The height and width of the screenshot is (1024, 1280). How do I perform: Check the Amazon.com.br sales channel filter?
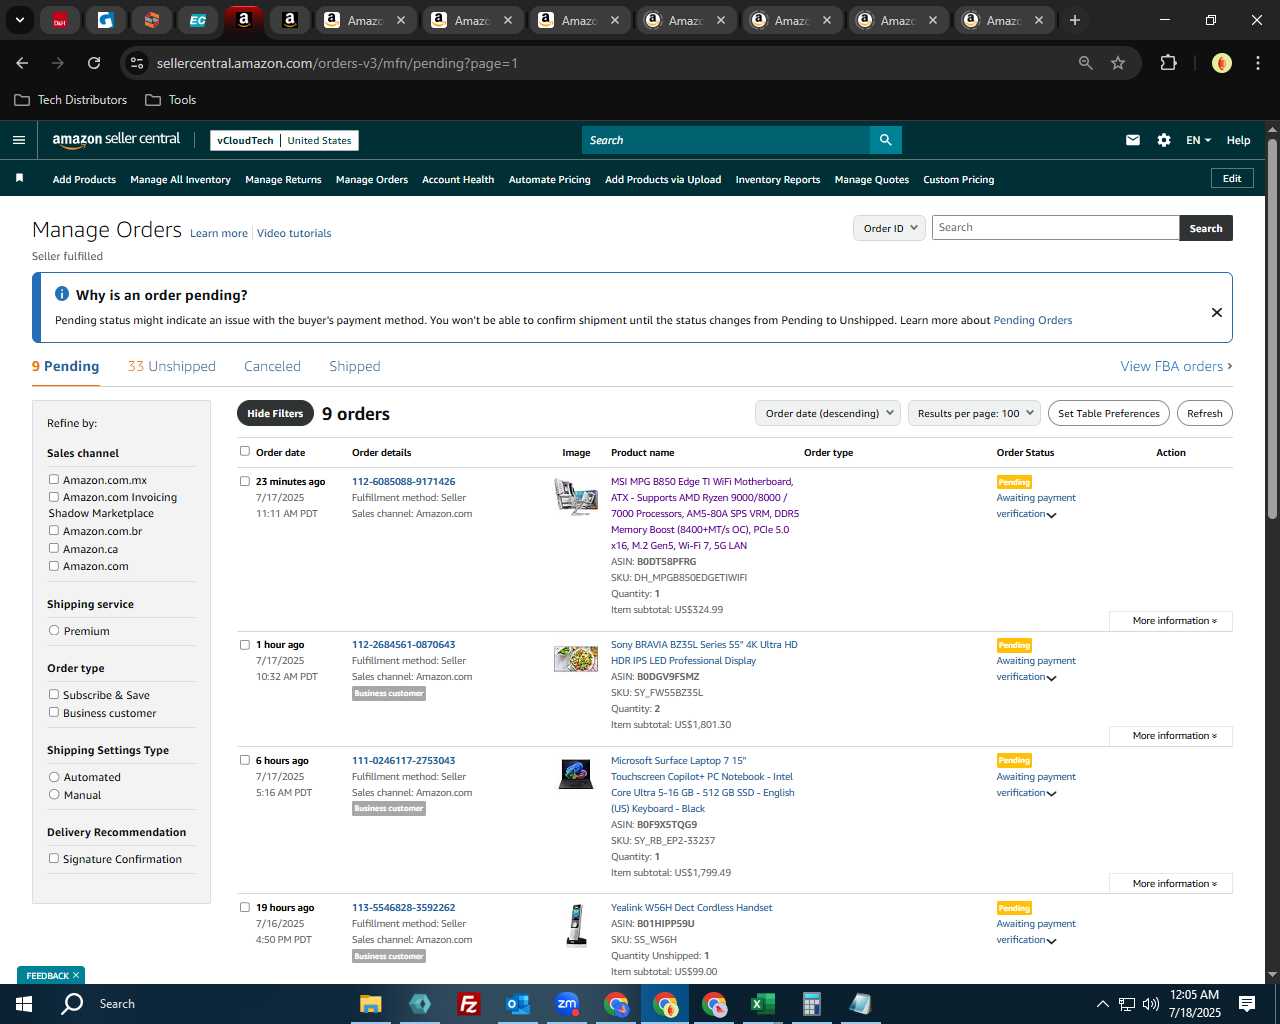click(54, 530)
